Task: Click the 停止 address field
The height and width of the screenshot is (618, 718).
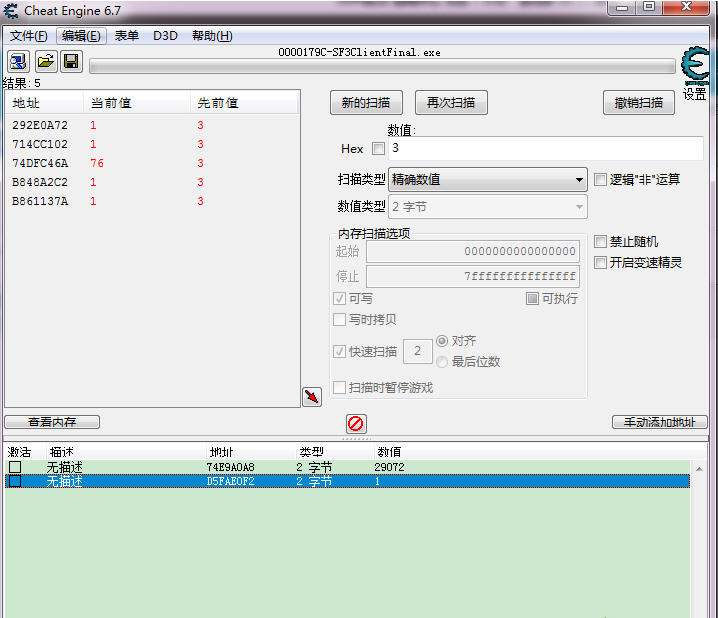Action: (x=473, y=276)
